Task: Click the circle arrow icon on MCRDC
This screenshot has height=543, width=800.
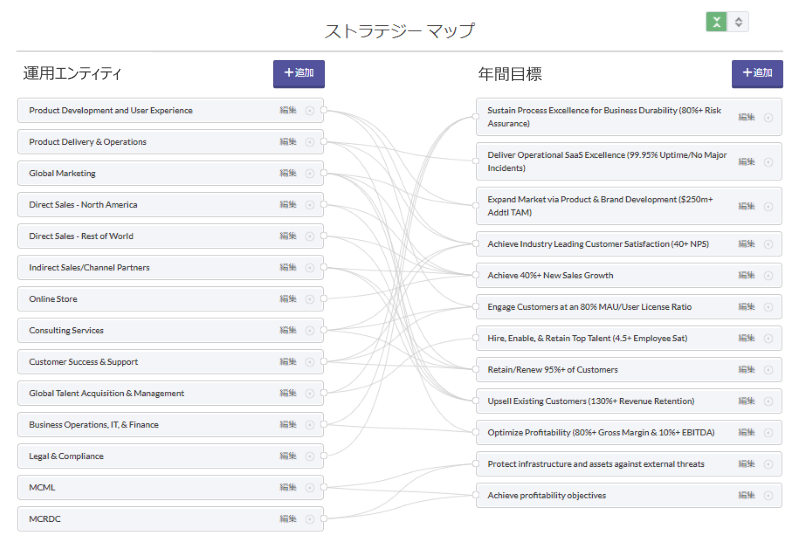Action: click(x=310, y=519)
